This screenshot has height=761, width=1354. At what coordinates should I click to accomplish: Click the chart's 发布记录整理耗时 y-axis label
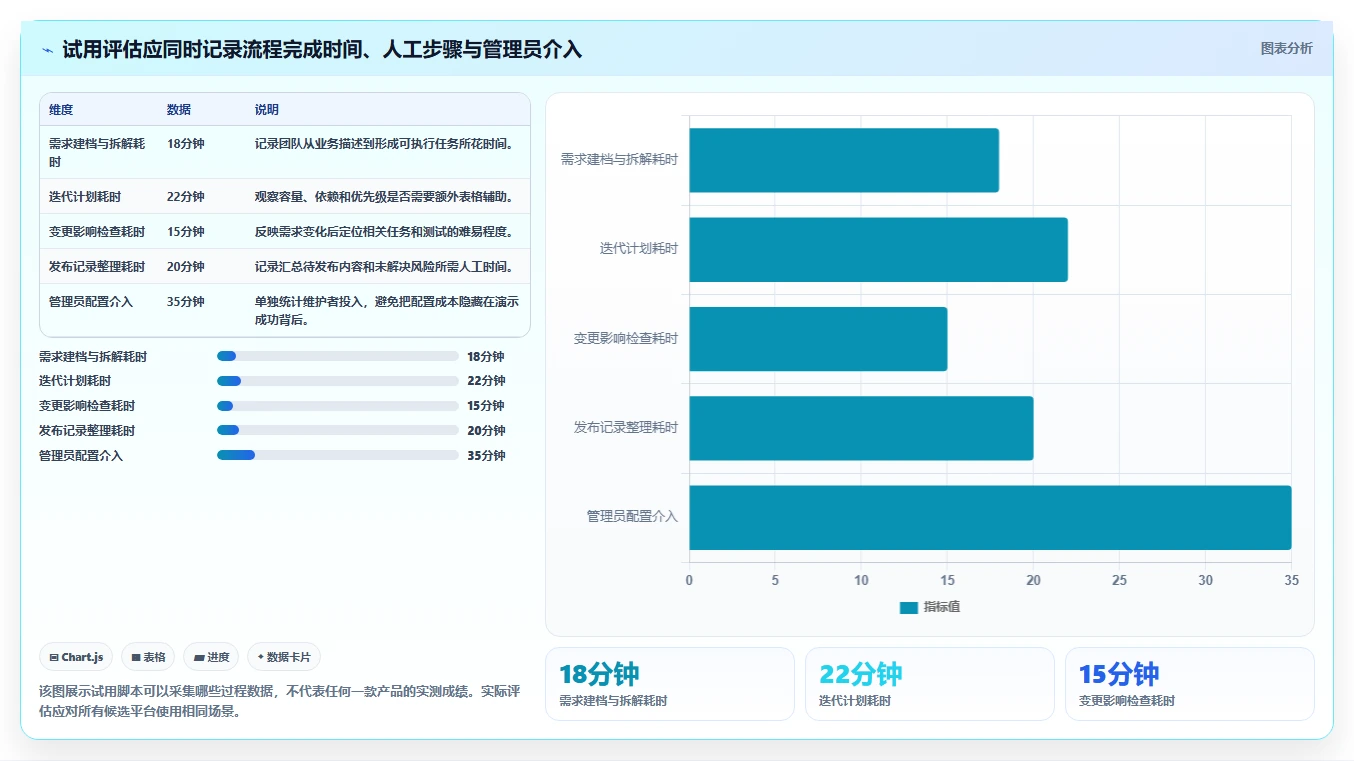(x=626, y=428)
